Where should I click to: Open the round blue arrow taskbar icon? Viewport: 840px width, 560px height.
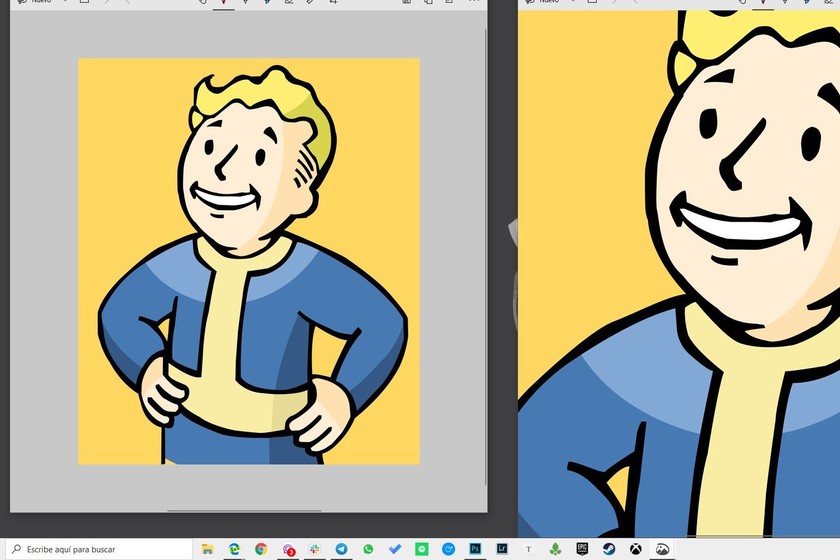pyautogui.click(x=448, y=549)
